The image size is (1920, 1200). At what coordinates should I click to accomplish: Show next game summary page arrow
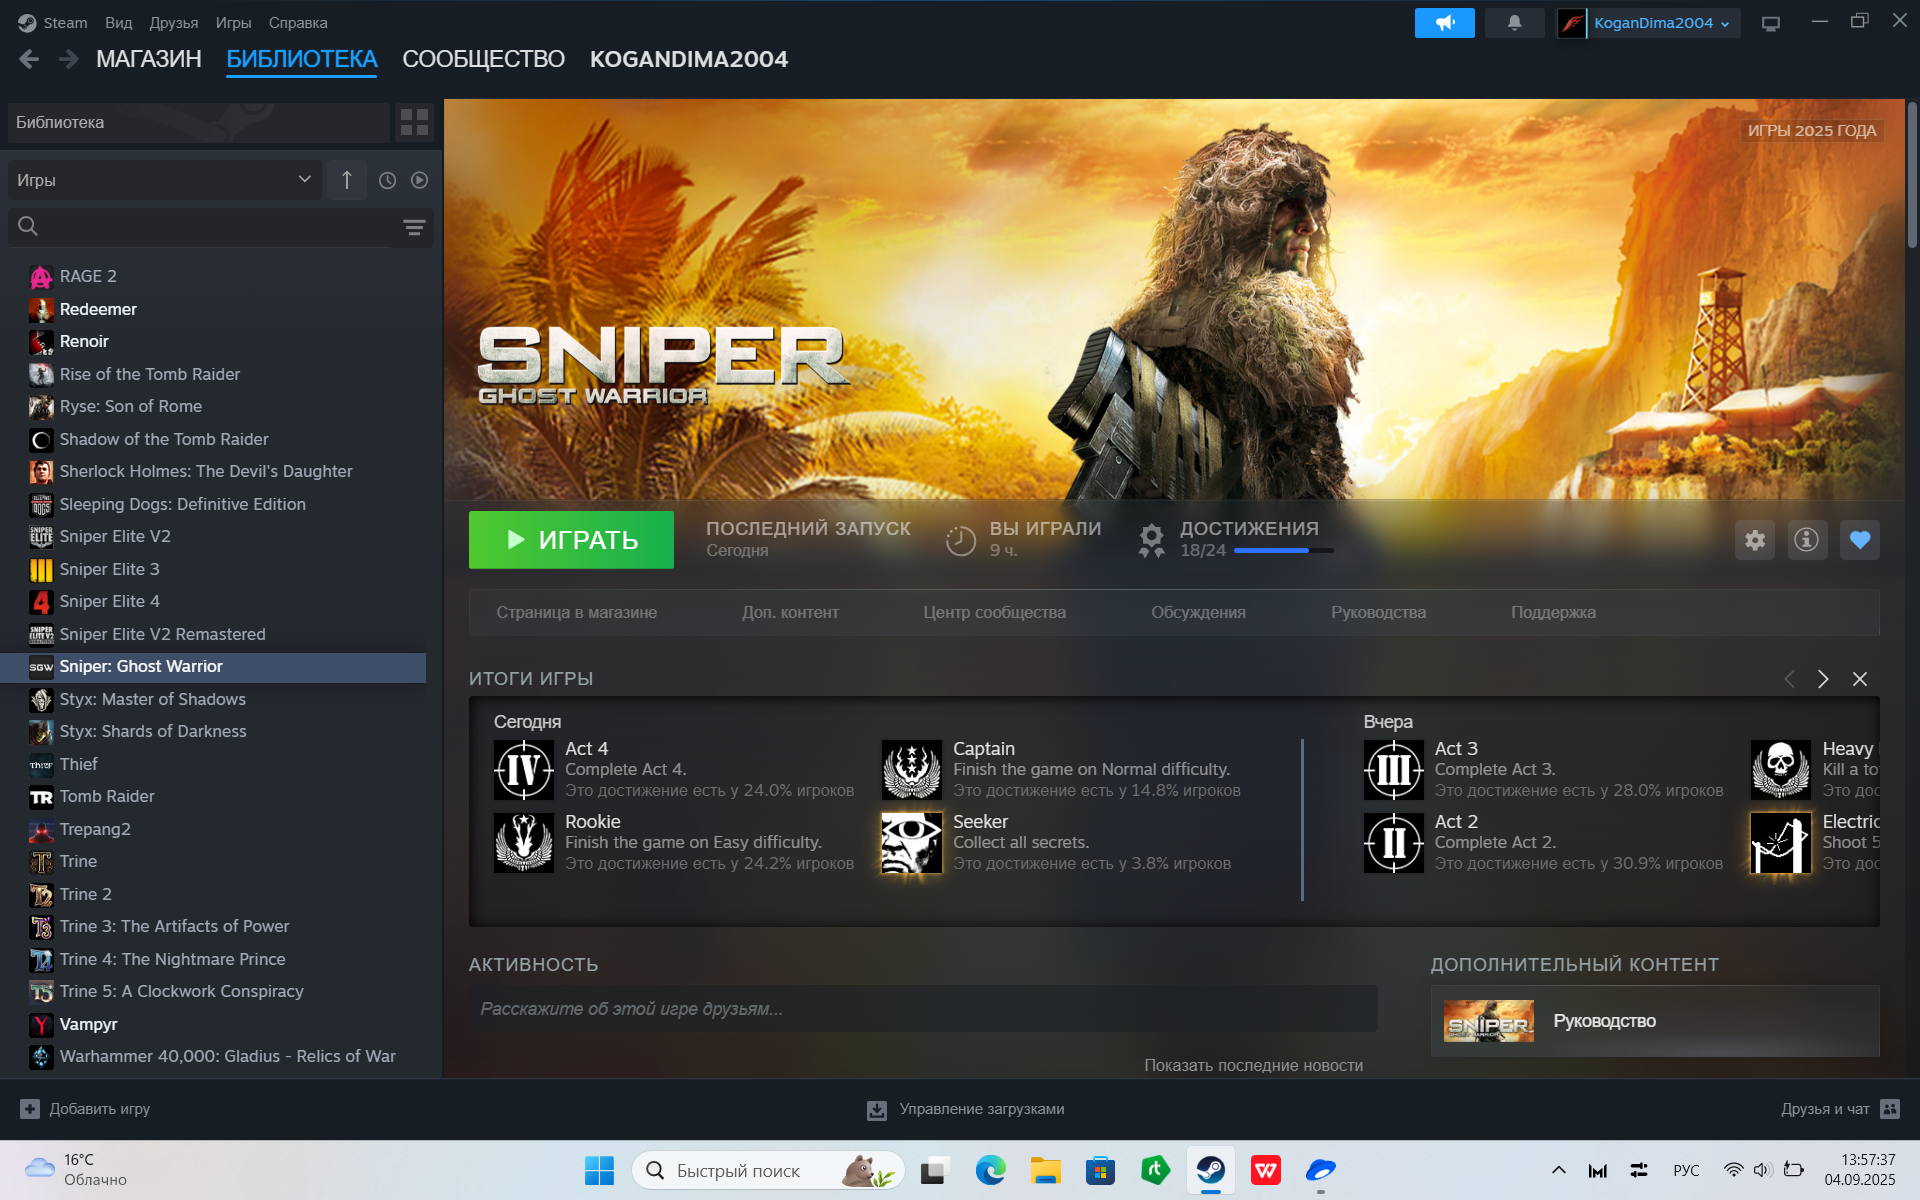click(1823, 679)
